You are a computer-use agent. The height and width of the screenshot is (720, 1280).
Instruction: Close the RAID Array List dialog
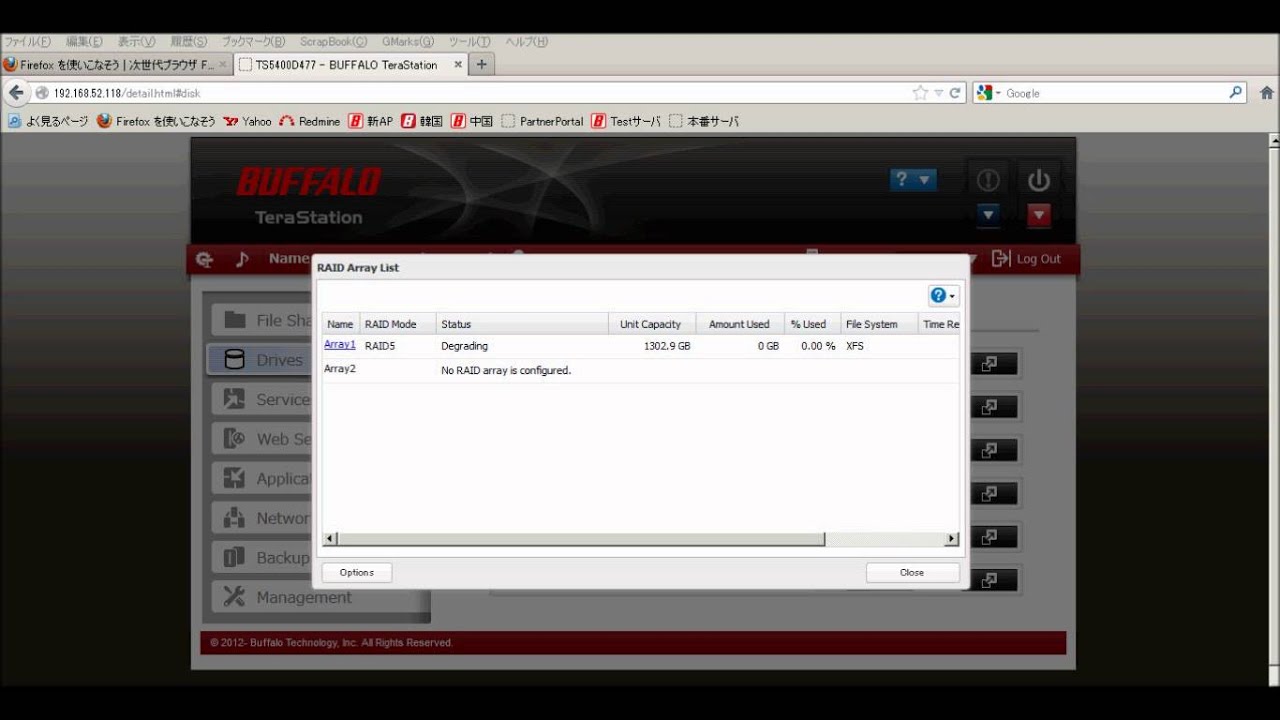click(x=912, y=572)
